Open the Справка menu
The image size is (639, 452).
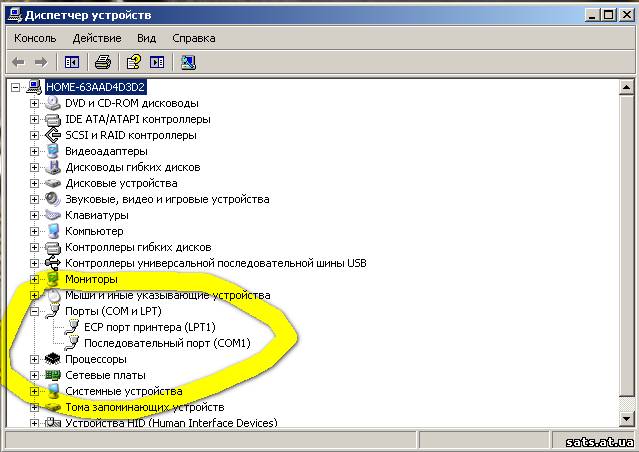(194, 38)
